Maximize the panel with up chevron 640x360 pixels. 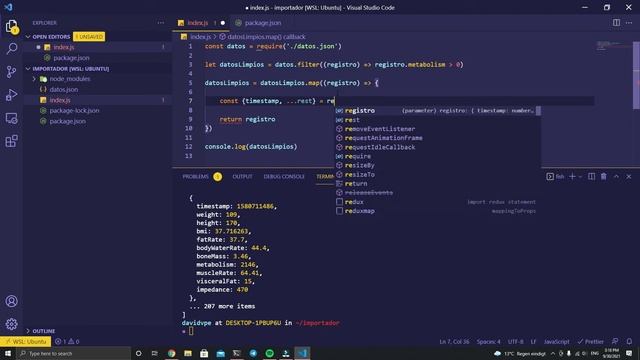(x=616, y=176)
